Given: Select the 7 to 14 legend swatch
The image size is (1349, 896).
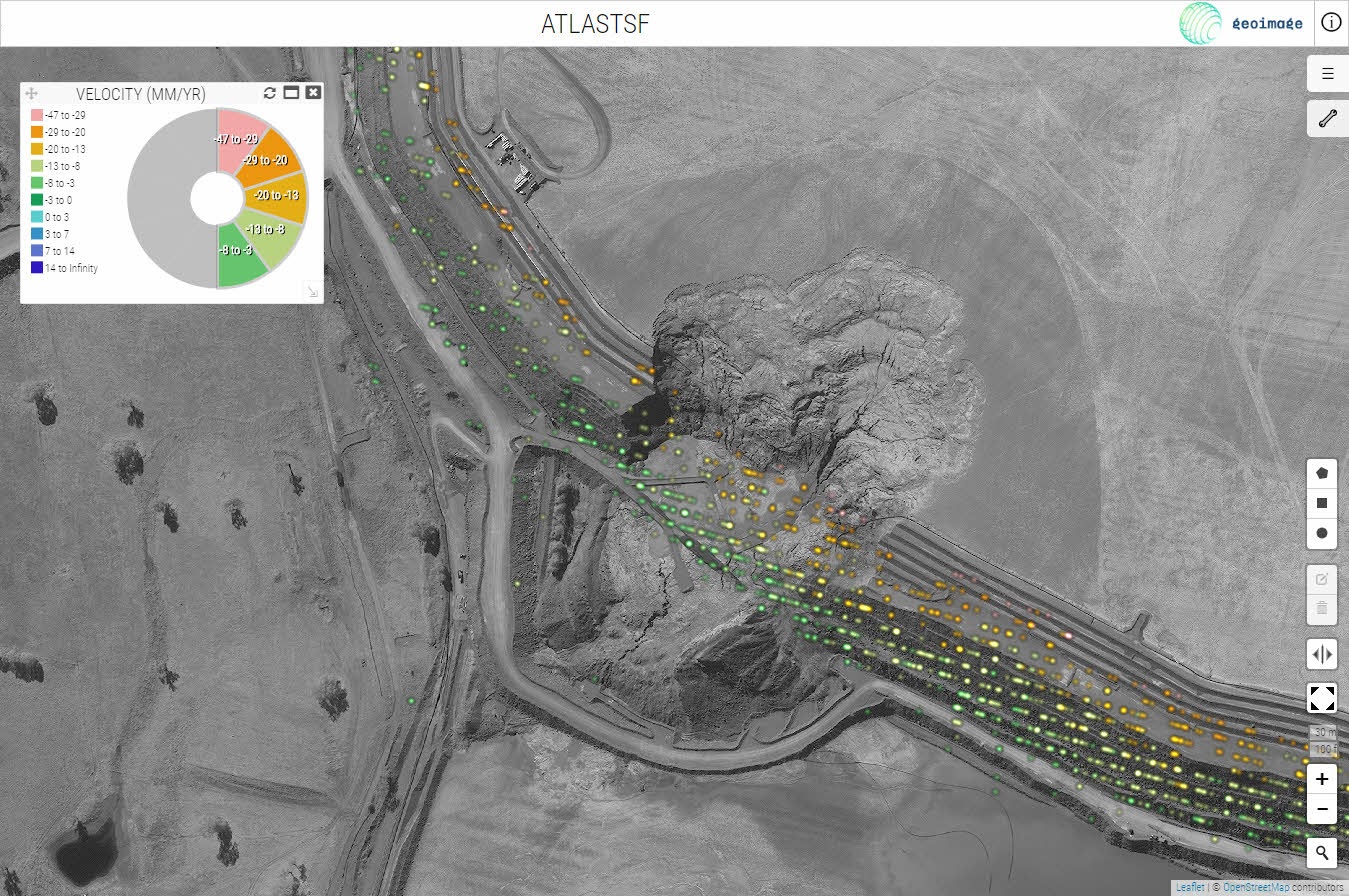Looking at the screenshot, I should click(37, 251).
